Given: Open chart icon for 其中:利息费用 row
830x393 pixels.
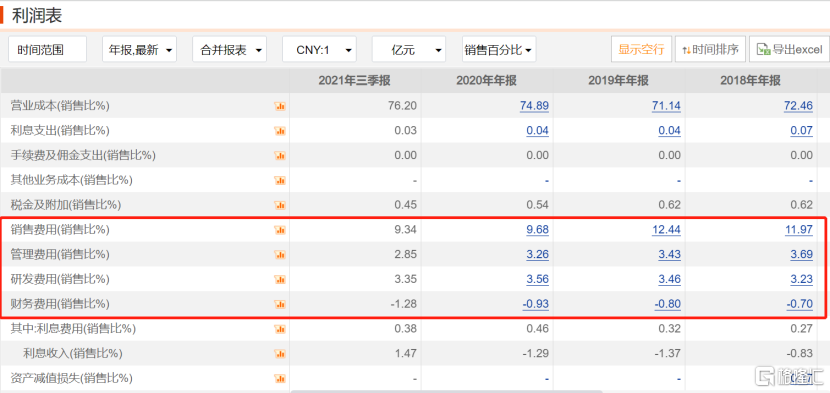Looking at the screenshot, I should 280,329.
